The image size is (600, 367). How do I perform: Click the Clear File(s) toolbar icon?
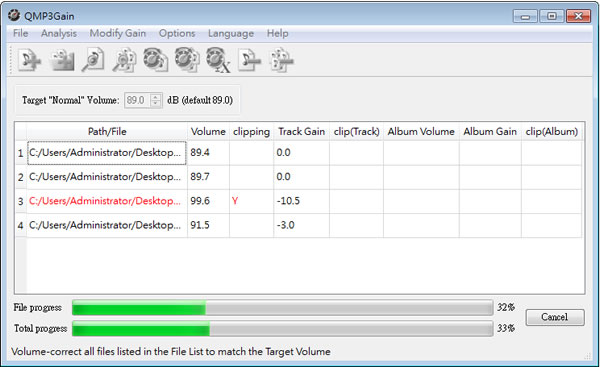pyautogui.click(x=249, y=60)
